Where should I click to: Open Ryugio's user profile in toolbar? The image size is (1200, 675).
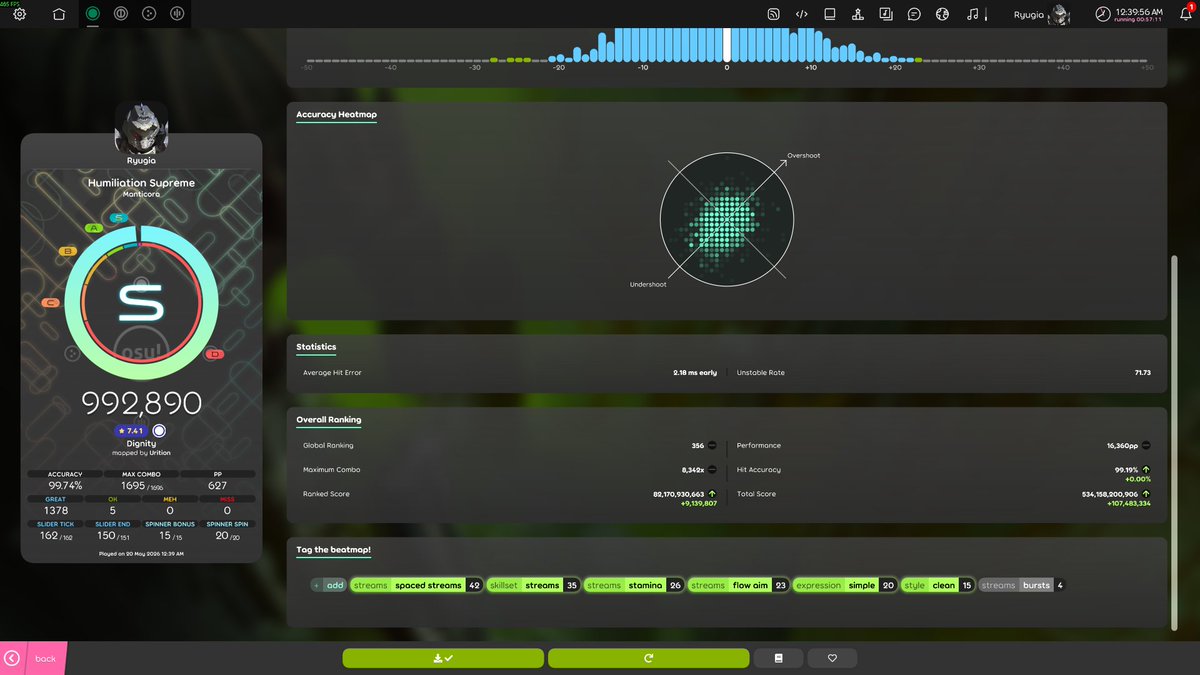[x=1042, y=14]
